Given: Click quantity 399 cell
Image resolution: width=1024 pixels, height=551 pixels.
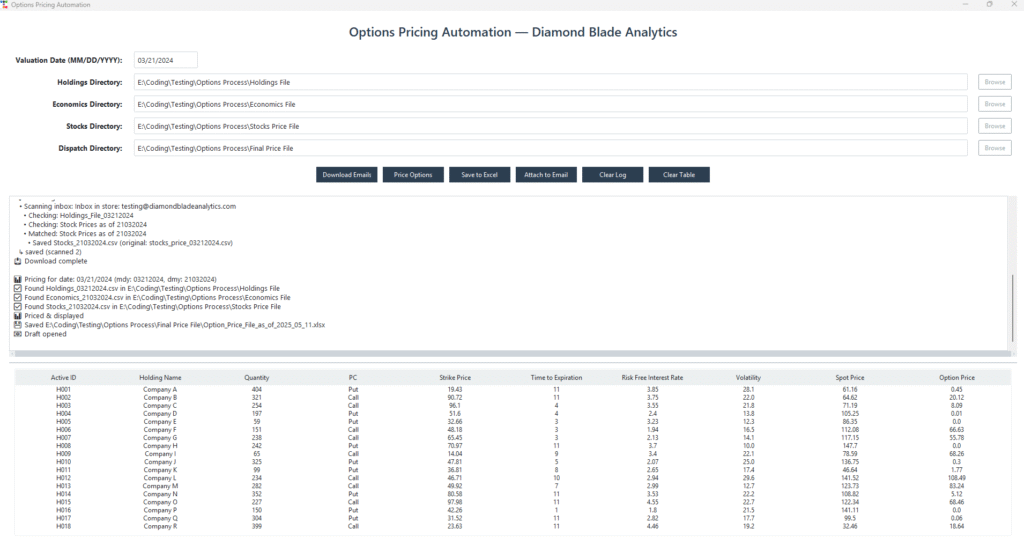Looking at the screenshot, I should coord(257,526).
